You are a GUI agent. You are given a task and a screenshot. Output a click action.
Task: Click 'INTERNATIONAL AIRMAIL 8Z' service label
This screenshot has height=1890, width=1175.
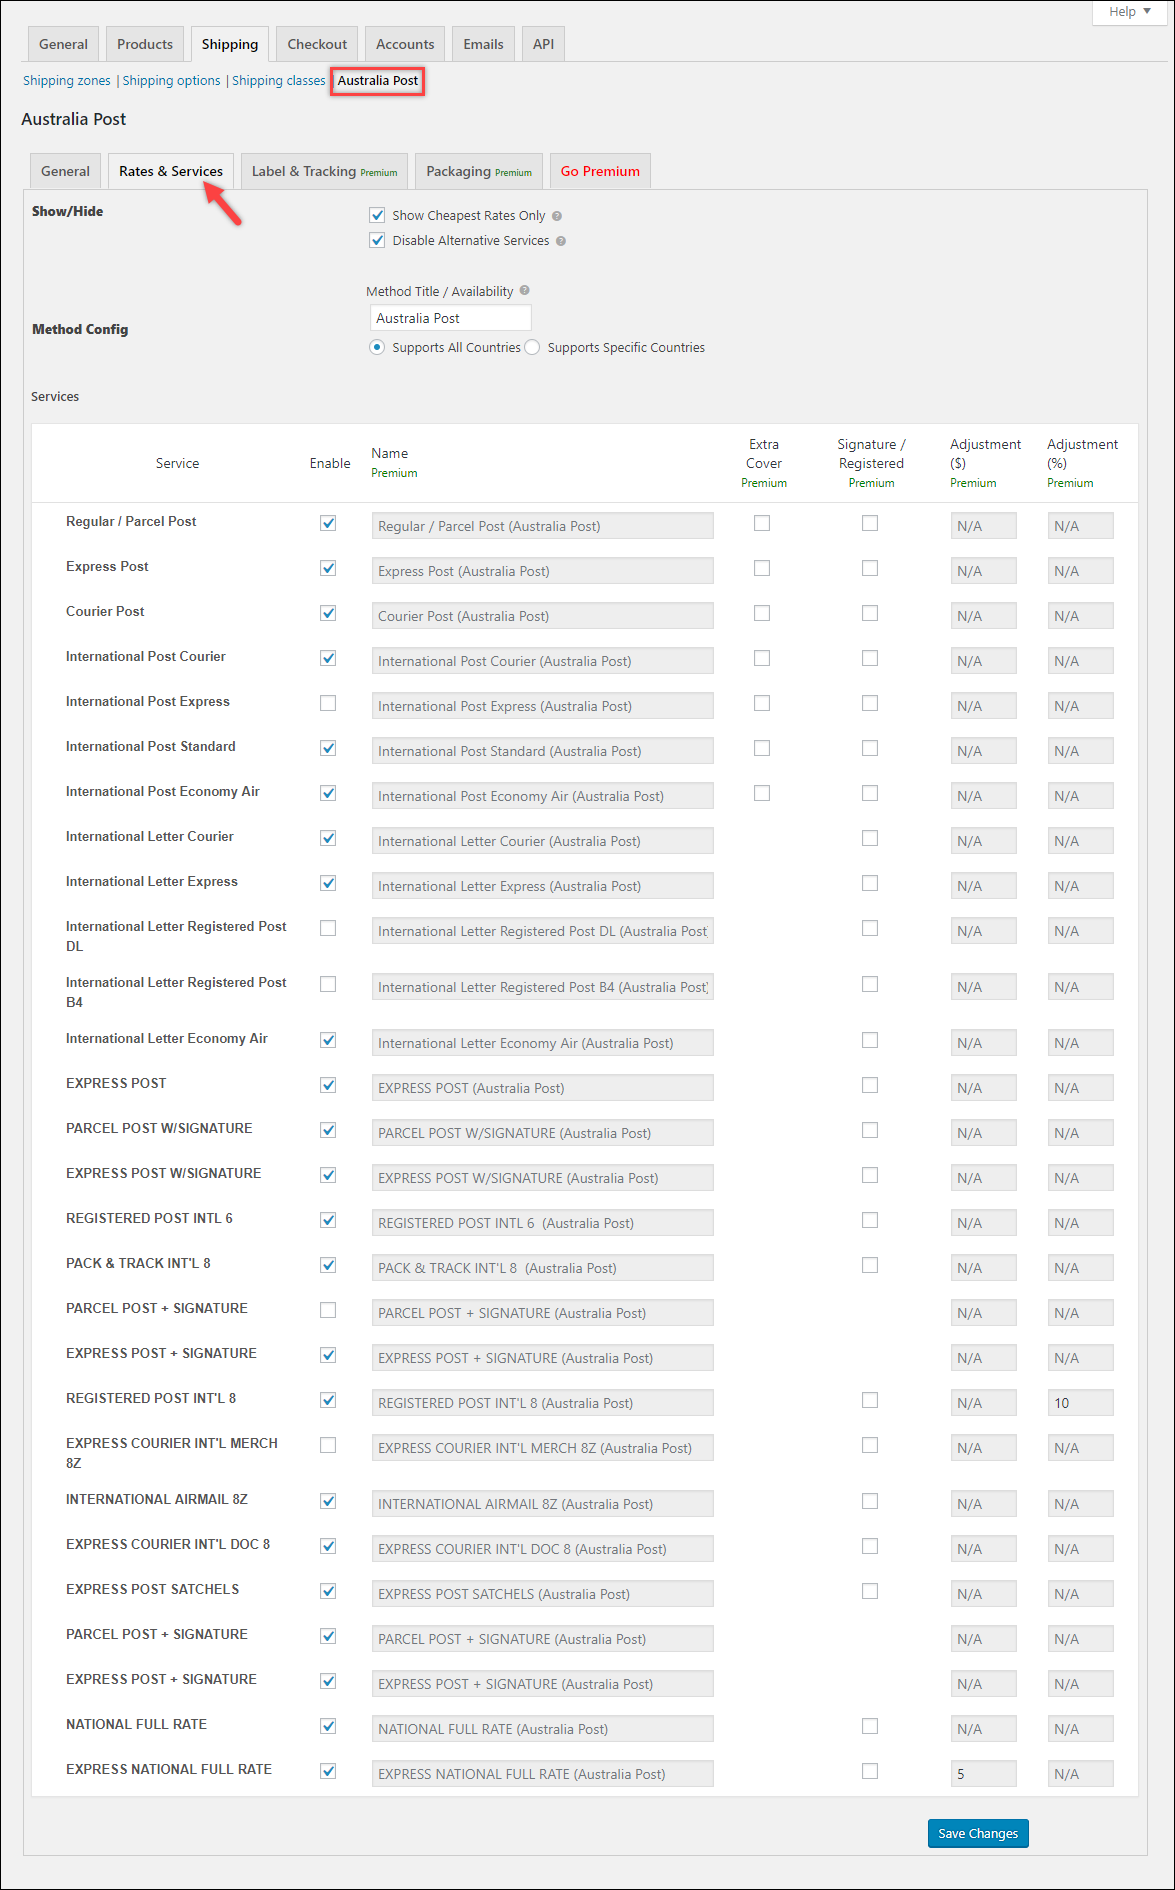click(157, 1499)
